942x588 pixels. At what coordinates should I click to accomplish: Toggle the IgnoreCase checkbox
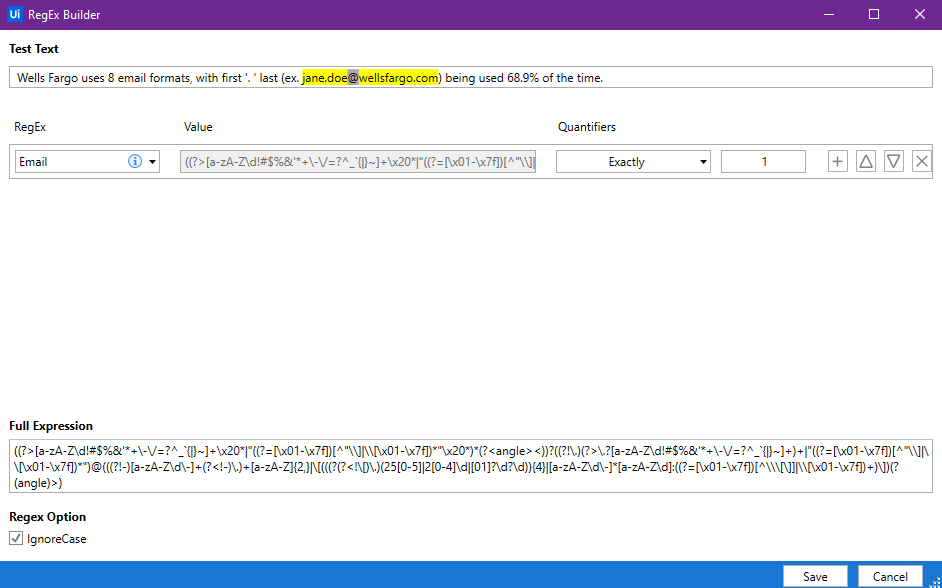(x=16, y=539)
